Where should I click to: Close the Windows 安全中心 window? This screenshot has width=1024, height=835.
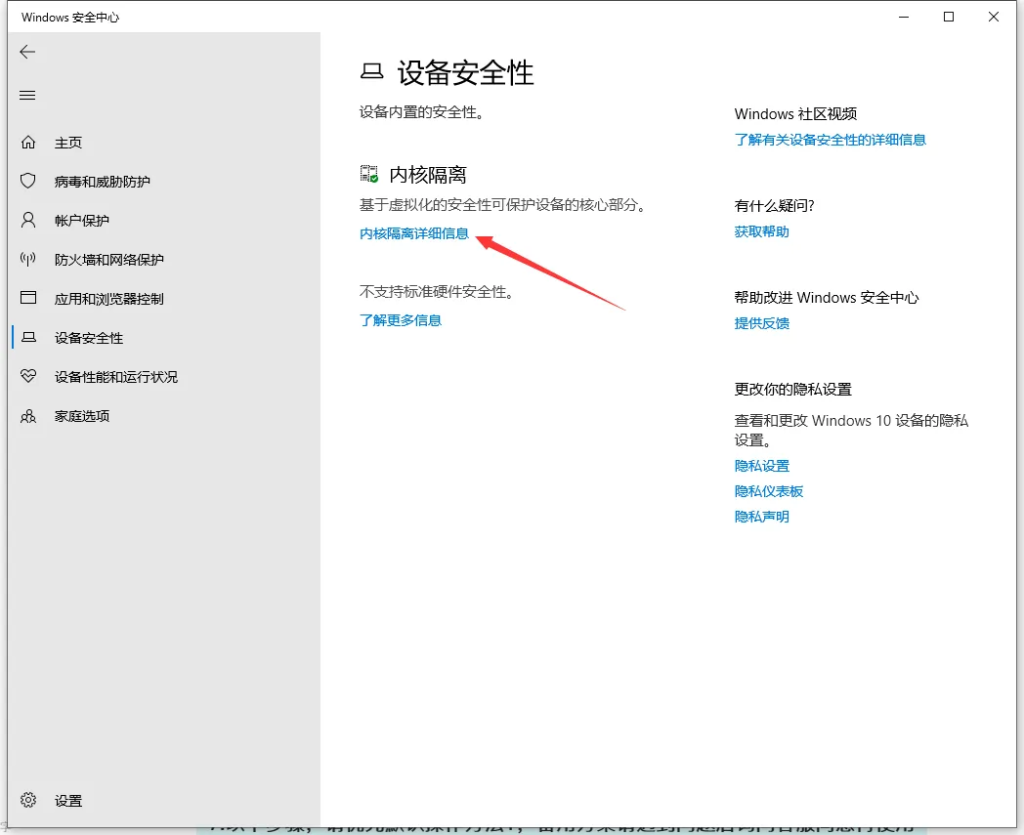[x=993, y=17]
